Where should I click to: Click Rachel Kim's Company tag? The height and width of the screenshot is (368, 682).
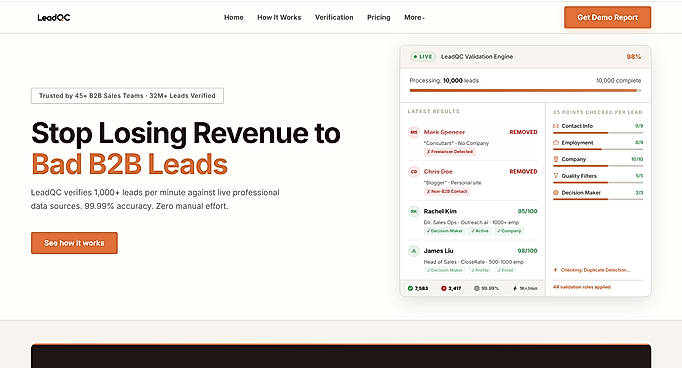pyautogui.click(x=509, y=231)
